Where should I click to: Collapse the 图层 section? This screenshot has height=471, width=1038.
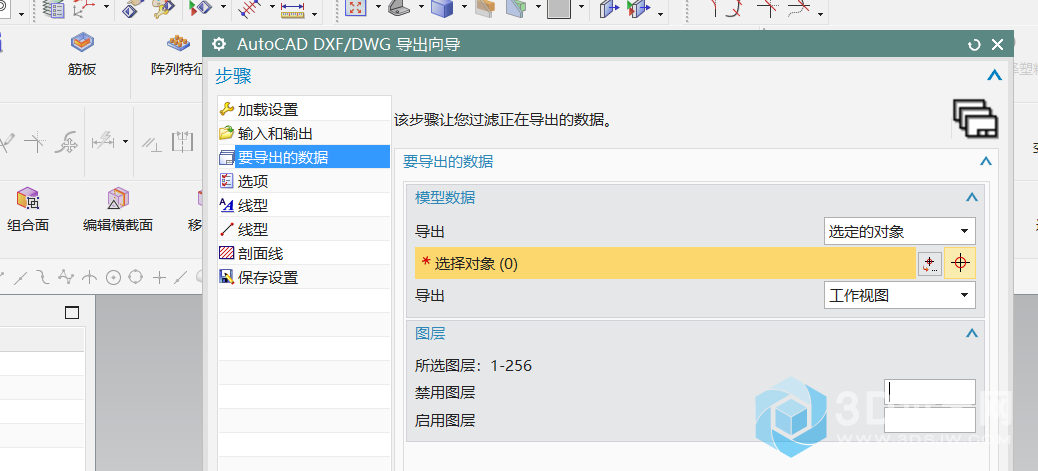972,333
